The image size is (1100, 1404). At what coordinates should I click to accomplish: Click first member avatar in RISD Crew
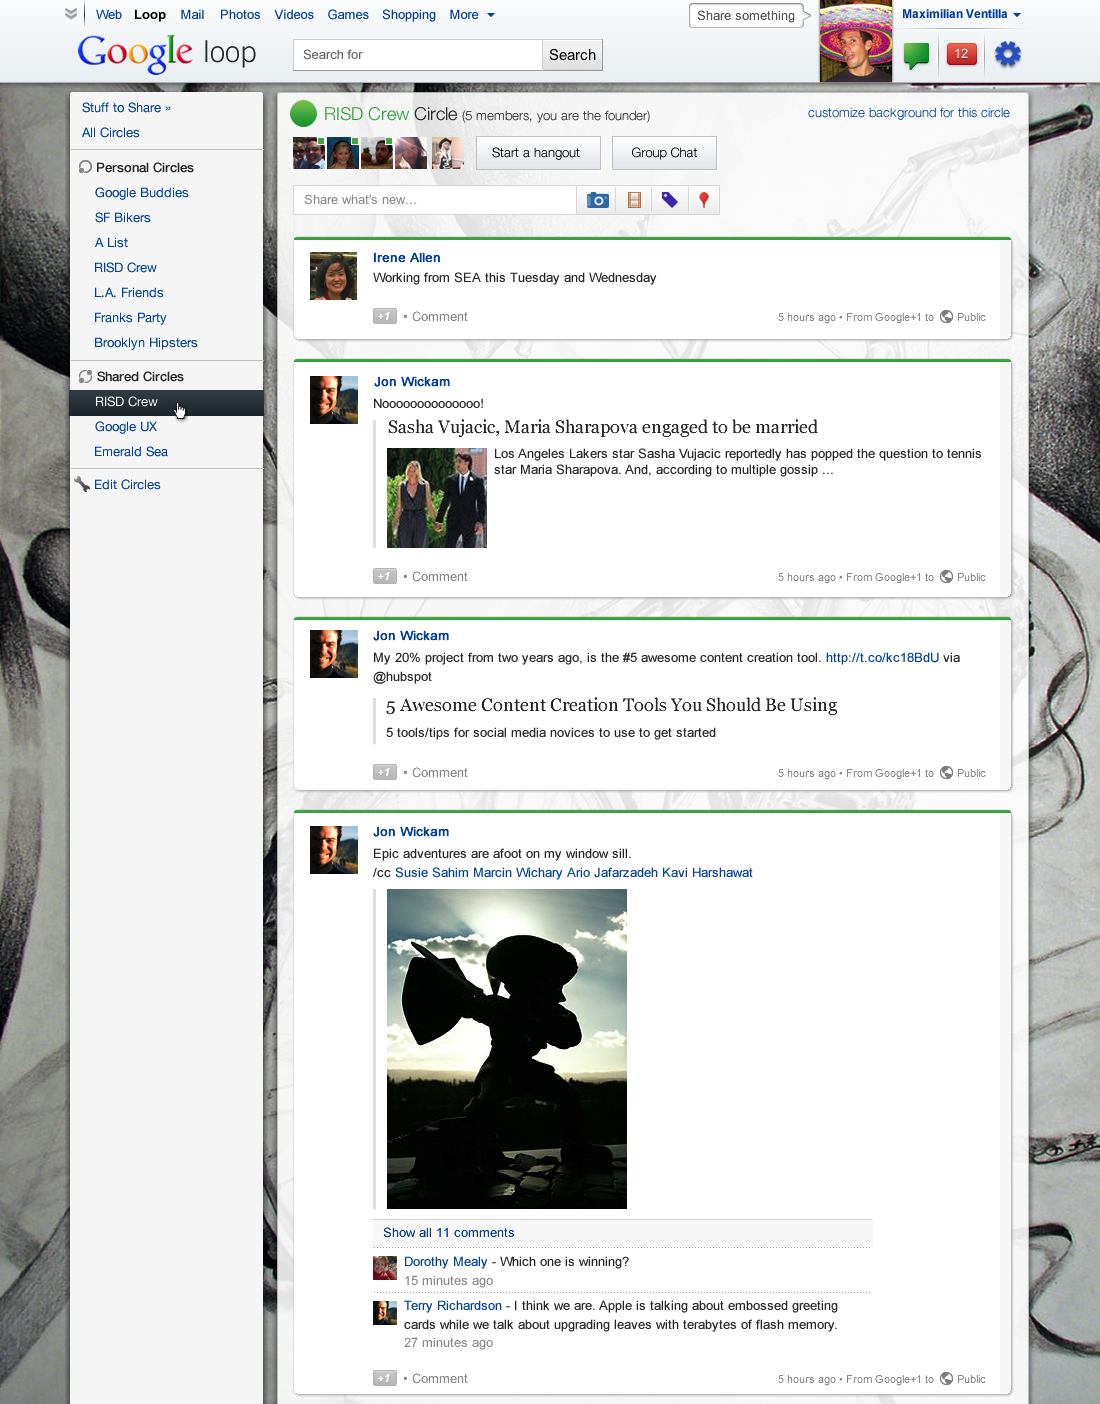[x=309, y=153]
